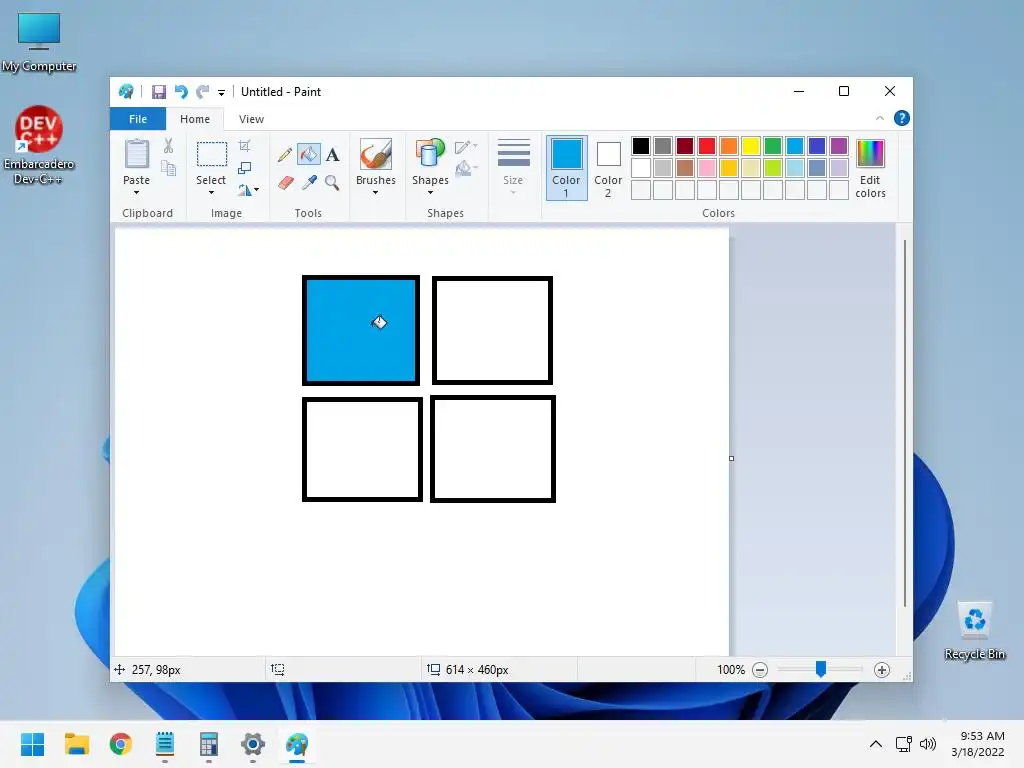The width and height of the screenshot is (1024, 768).
Task: Click the vertical scrollbar of the canvas area
Action: coord(904,423)
